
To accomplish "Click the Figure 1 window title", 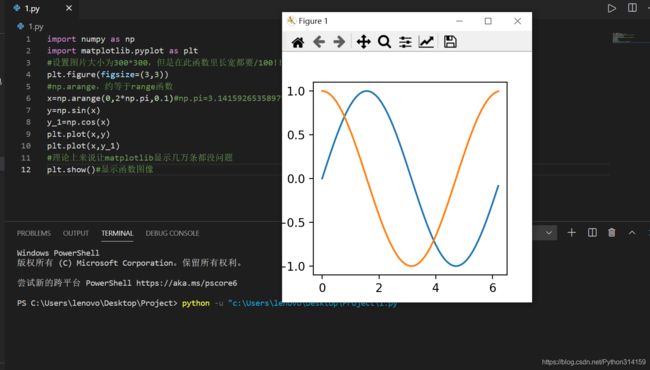I will tap(313, 21).
